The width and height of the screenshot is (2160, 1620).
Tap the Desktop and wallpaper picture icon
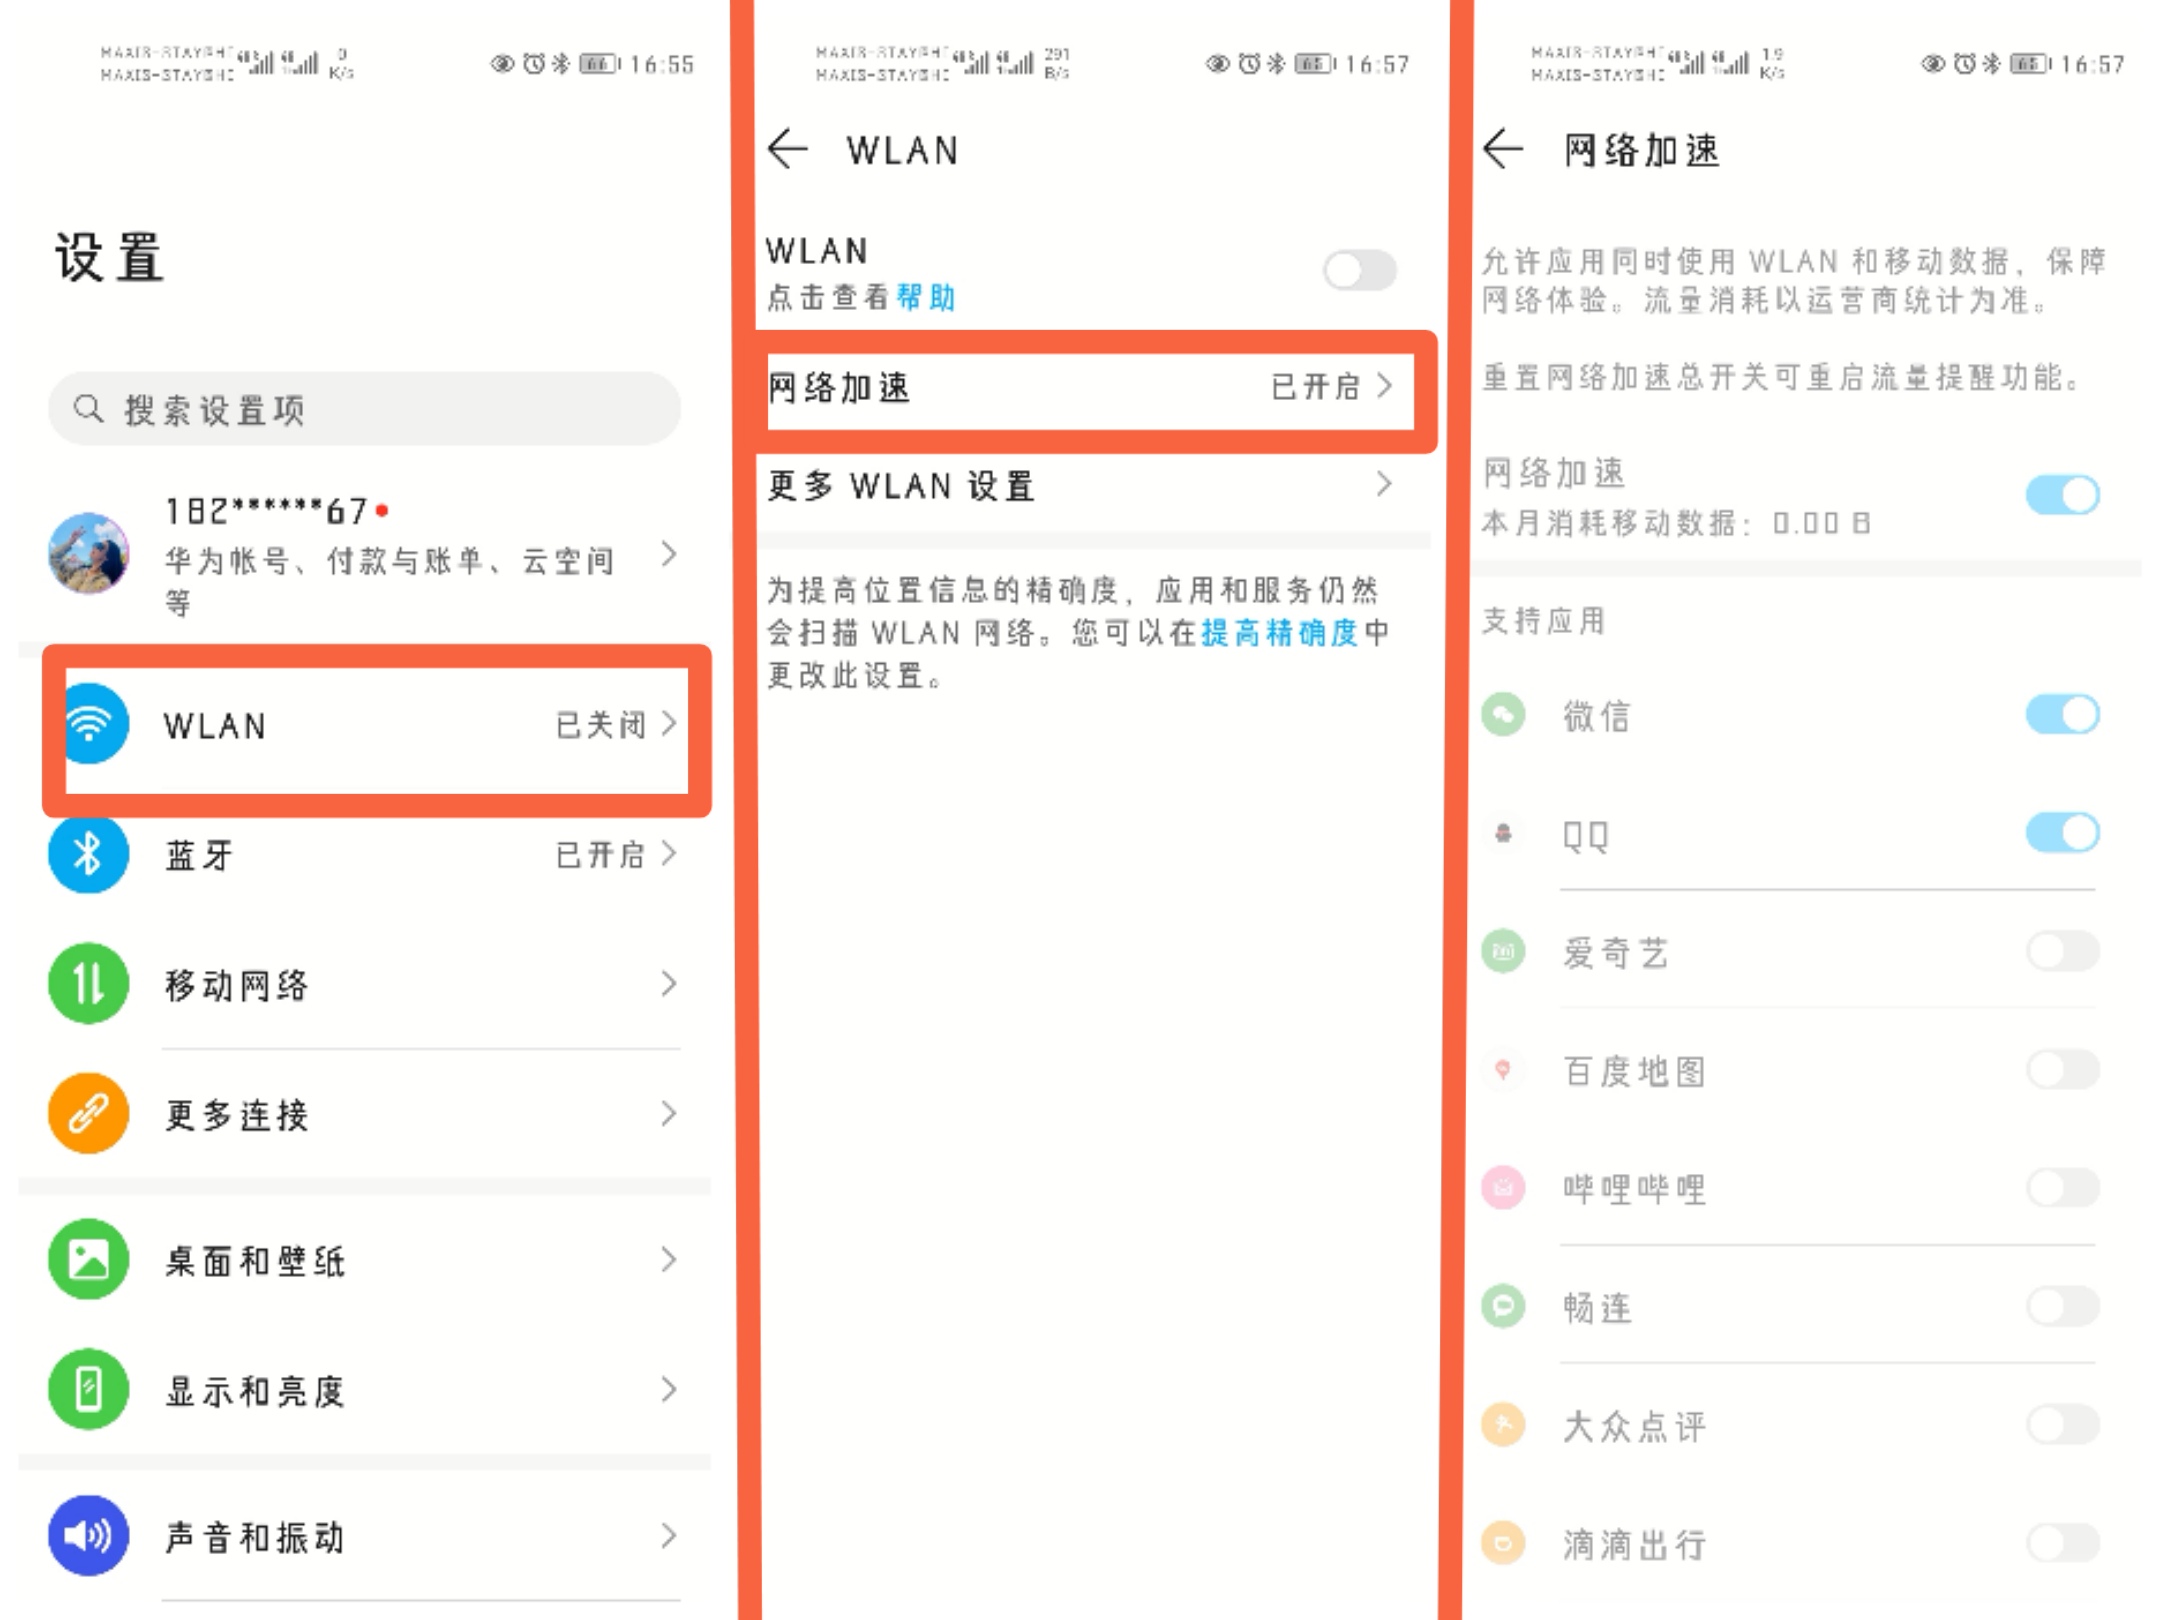[x=88, y=1259]
